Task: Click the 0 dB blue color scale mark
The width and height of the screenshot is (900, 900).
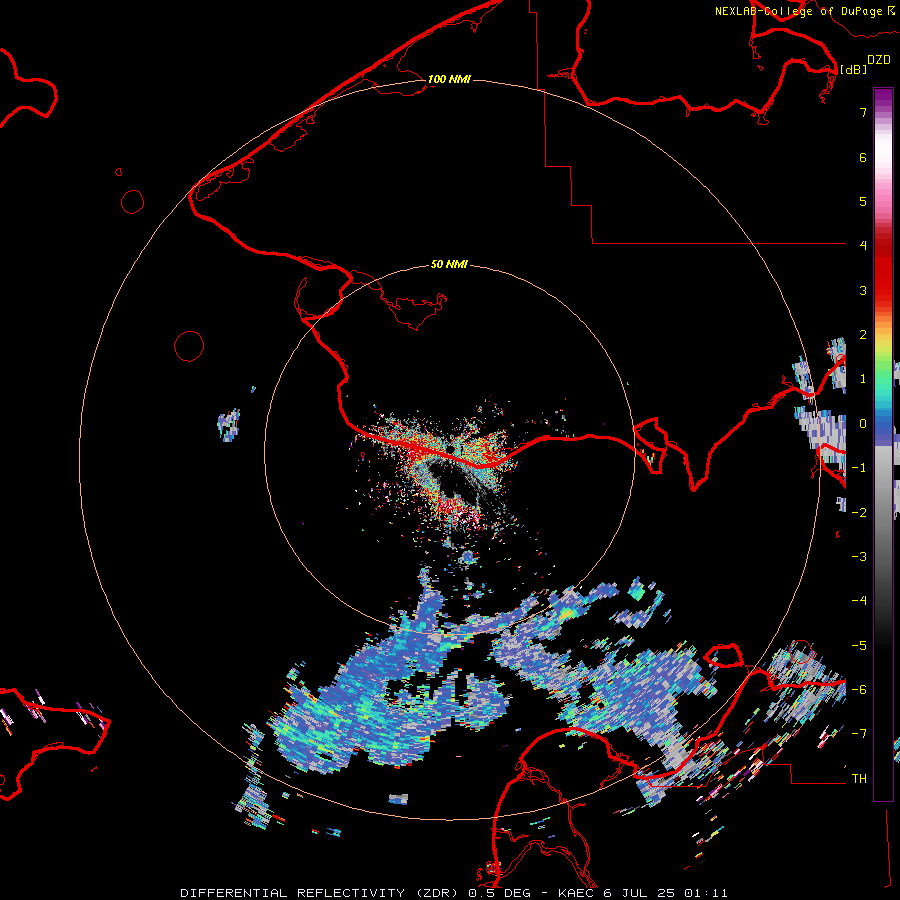Action: coord(863,424)
